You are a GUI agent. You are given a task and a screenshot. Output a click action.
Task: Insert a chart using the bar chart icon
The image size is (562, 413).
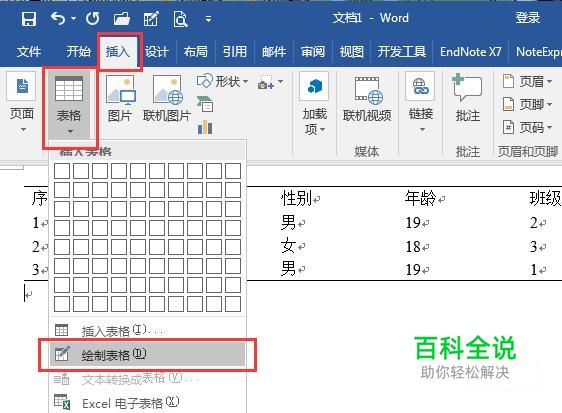[205, 127]
